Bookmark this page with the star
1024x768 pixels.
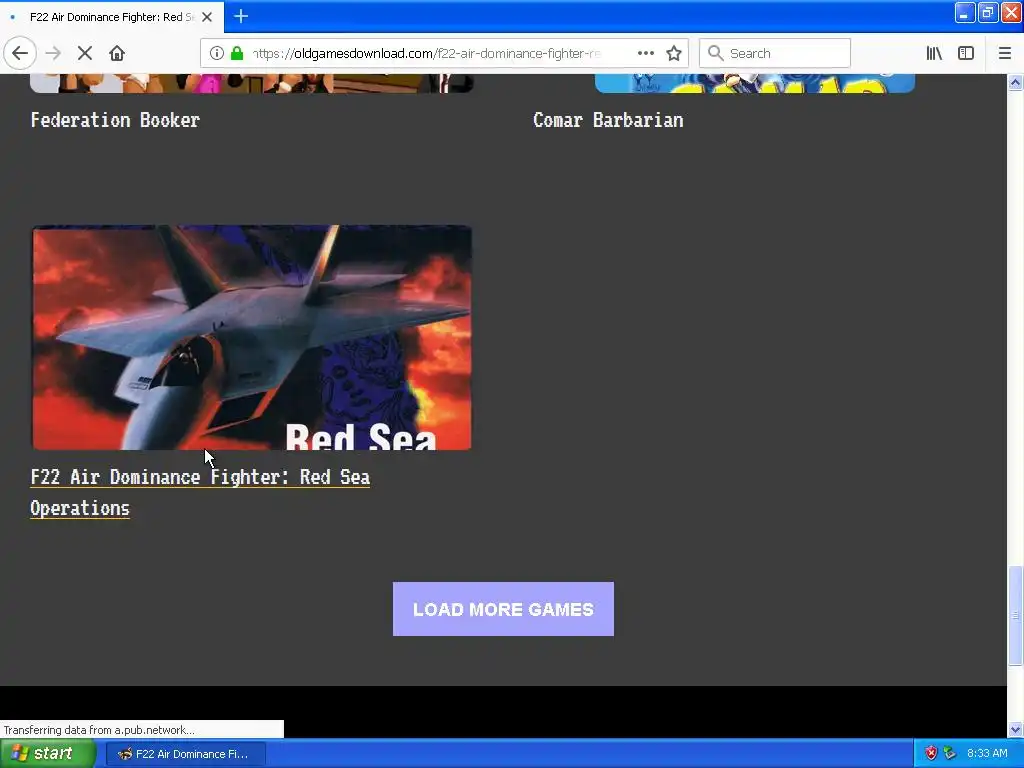tap(674, 53)
